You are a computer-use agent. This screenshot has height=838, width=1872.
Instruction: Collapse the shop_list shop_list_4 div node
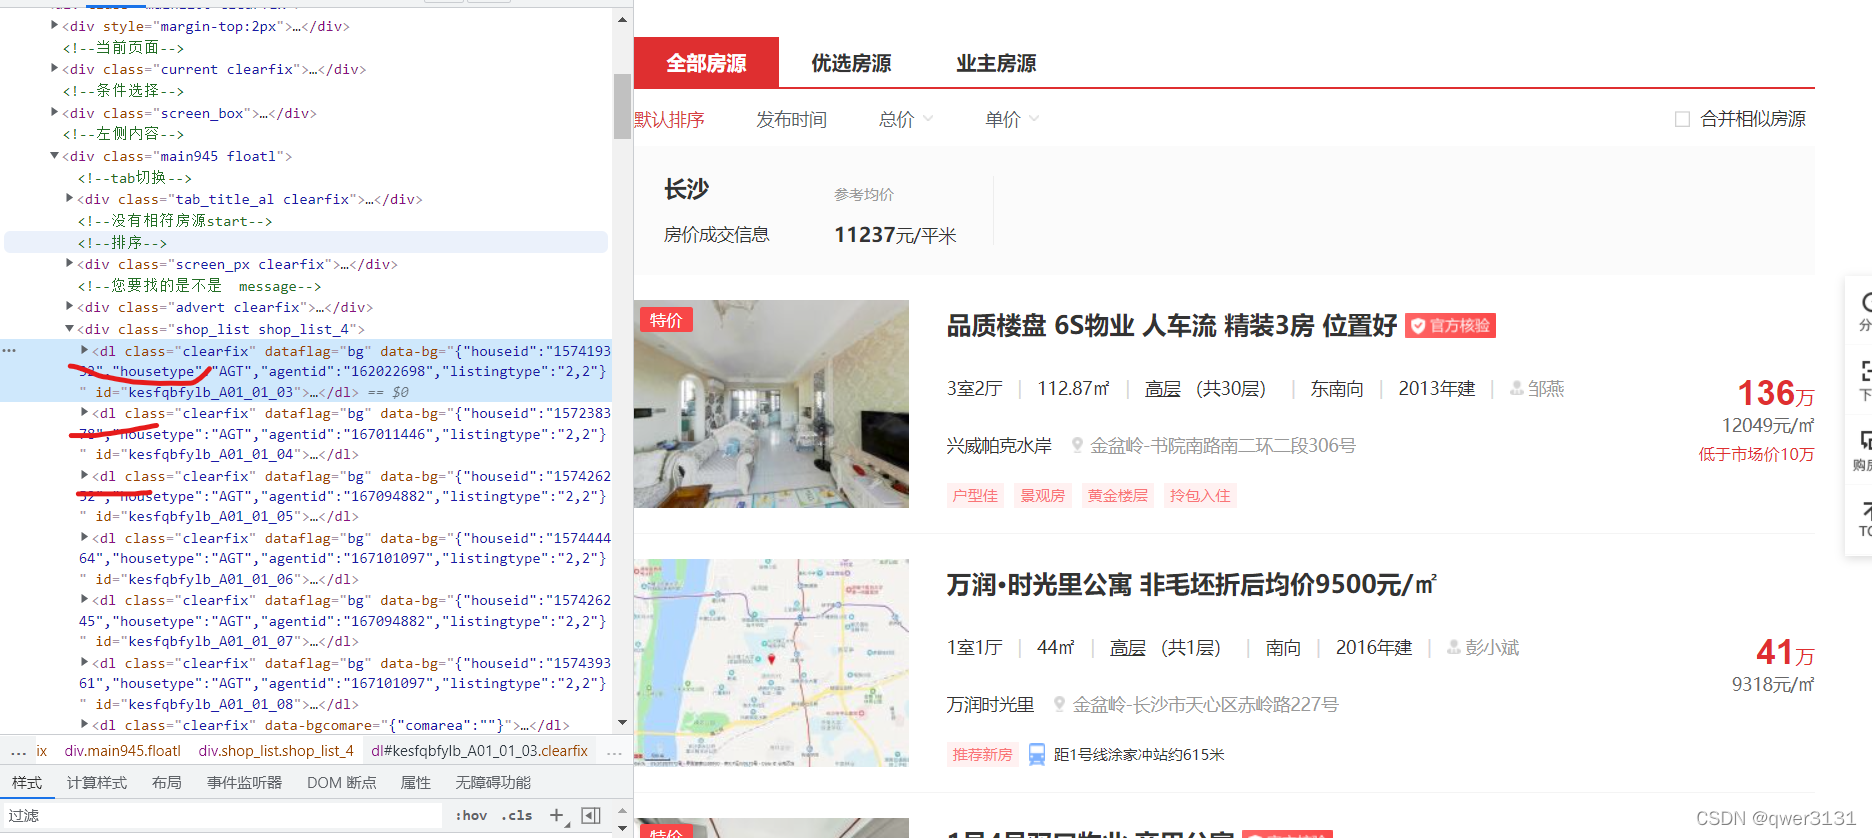69,329
